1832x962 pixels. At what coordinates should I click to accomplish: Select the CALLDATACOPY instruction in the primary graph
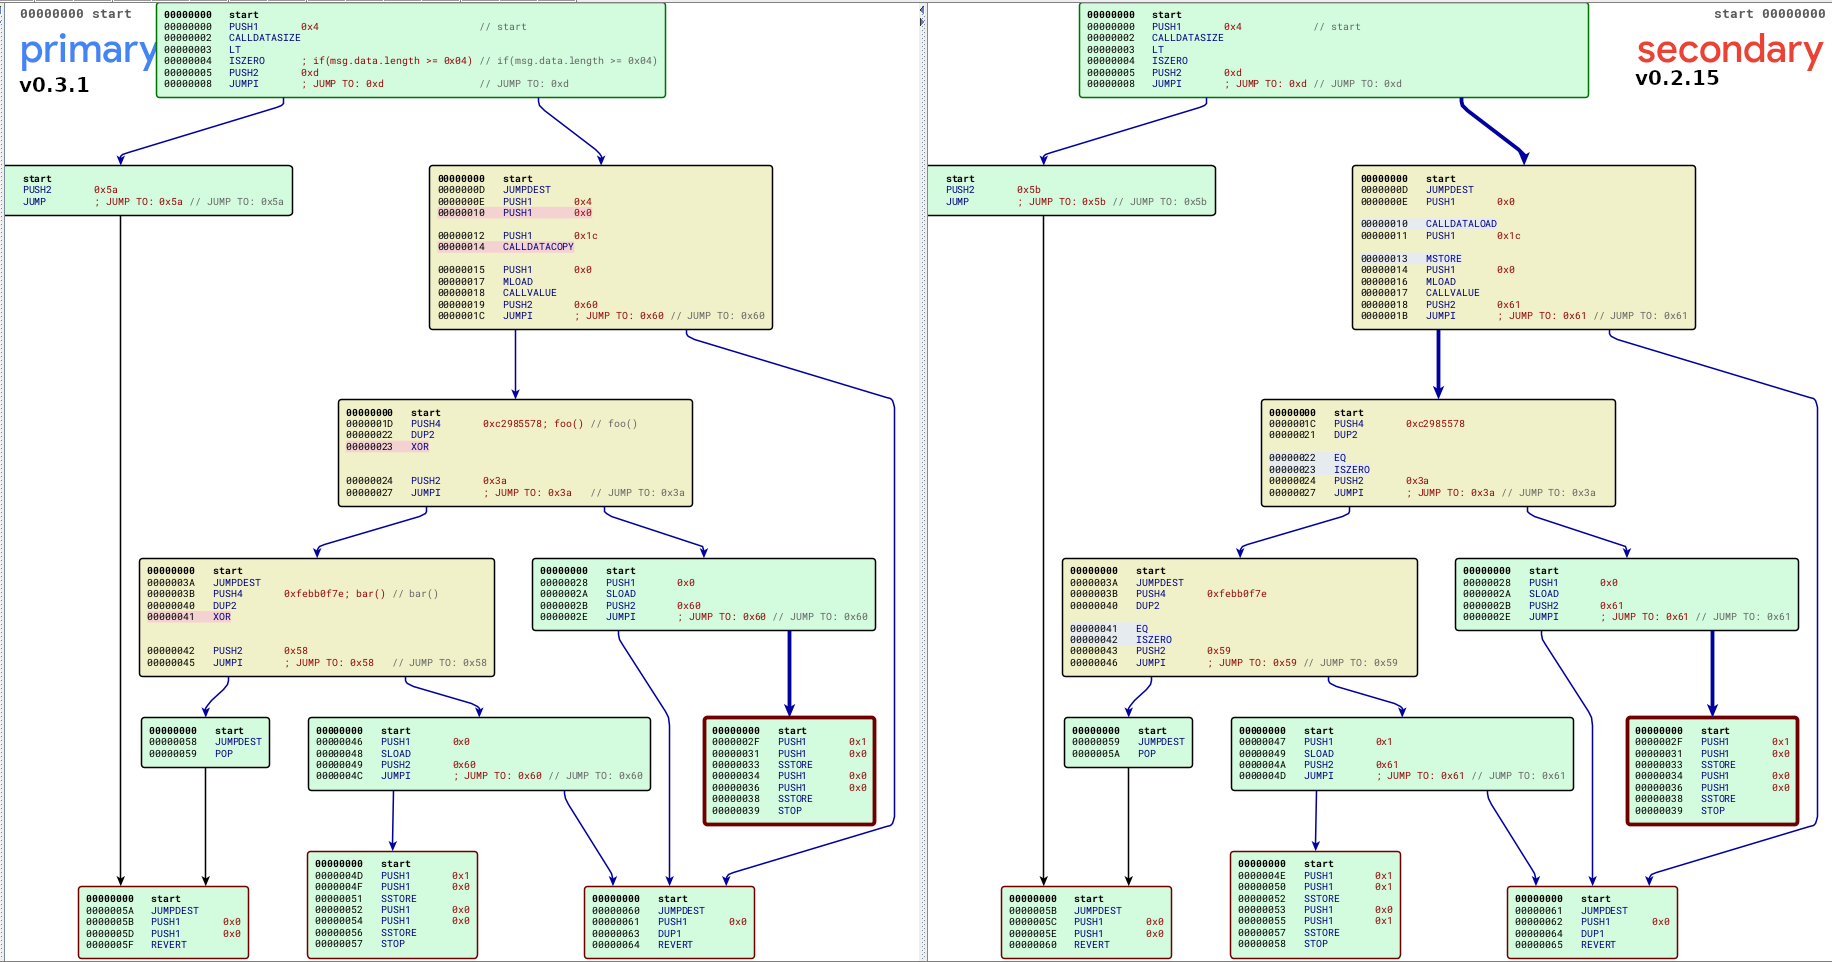click(x=537, y=246)
